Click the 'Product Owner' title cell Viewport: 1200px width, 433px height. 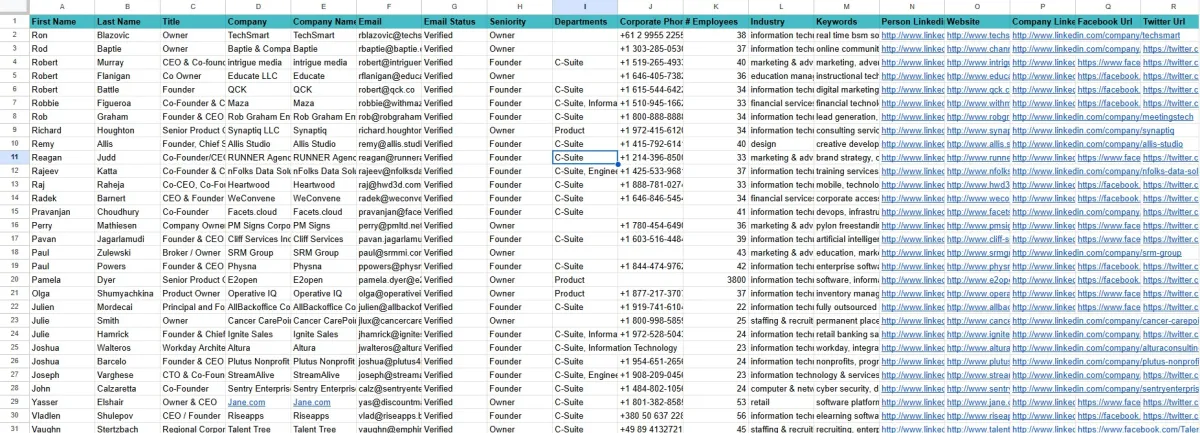click(193, 294)
